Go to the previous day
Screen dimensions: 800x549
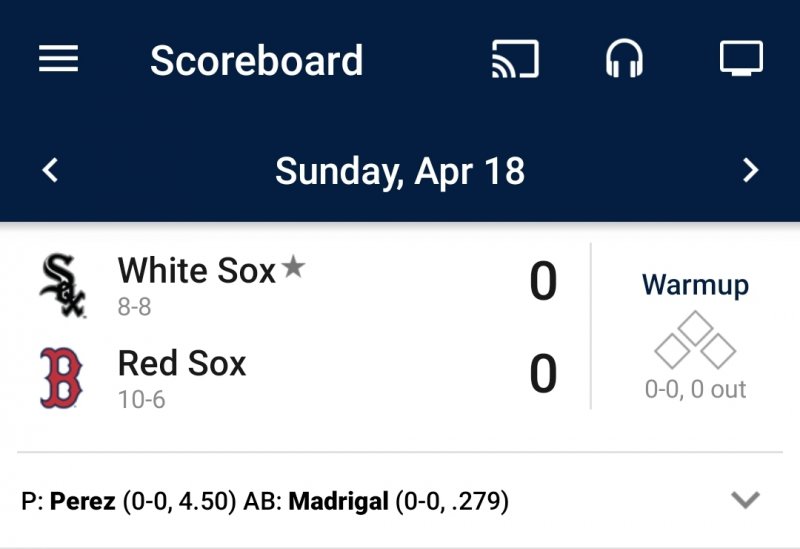[50, 171]
